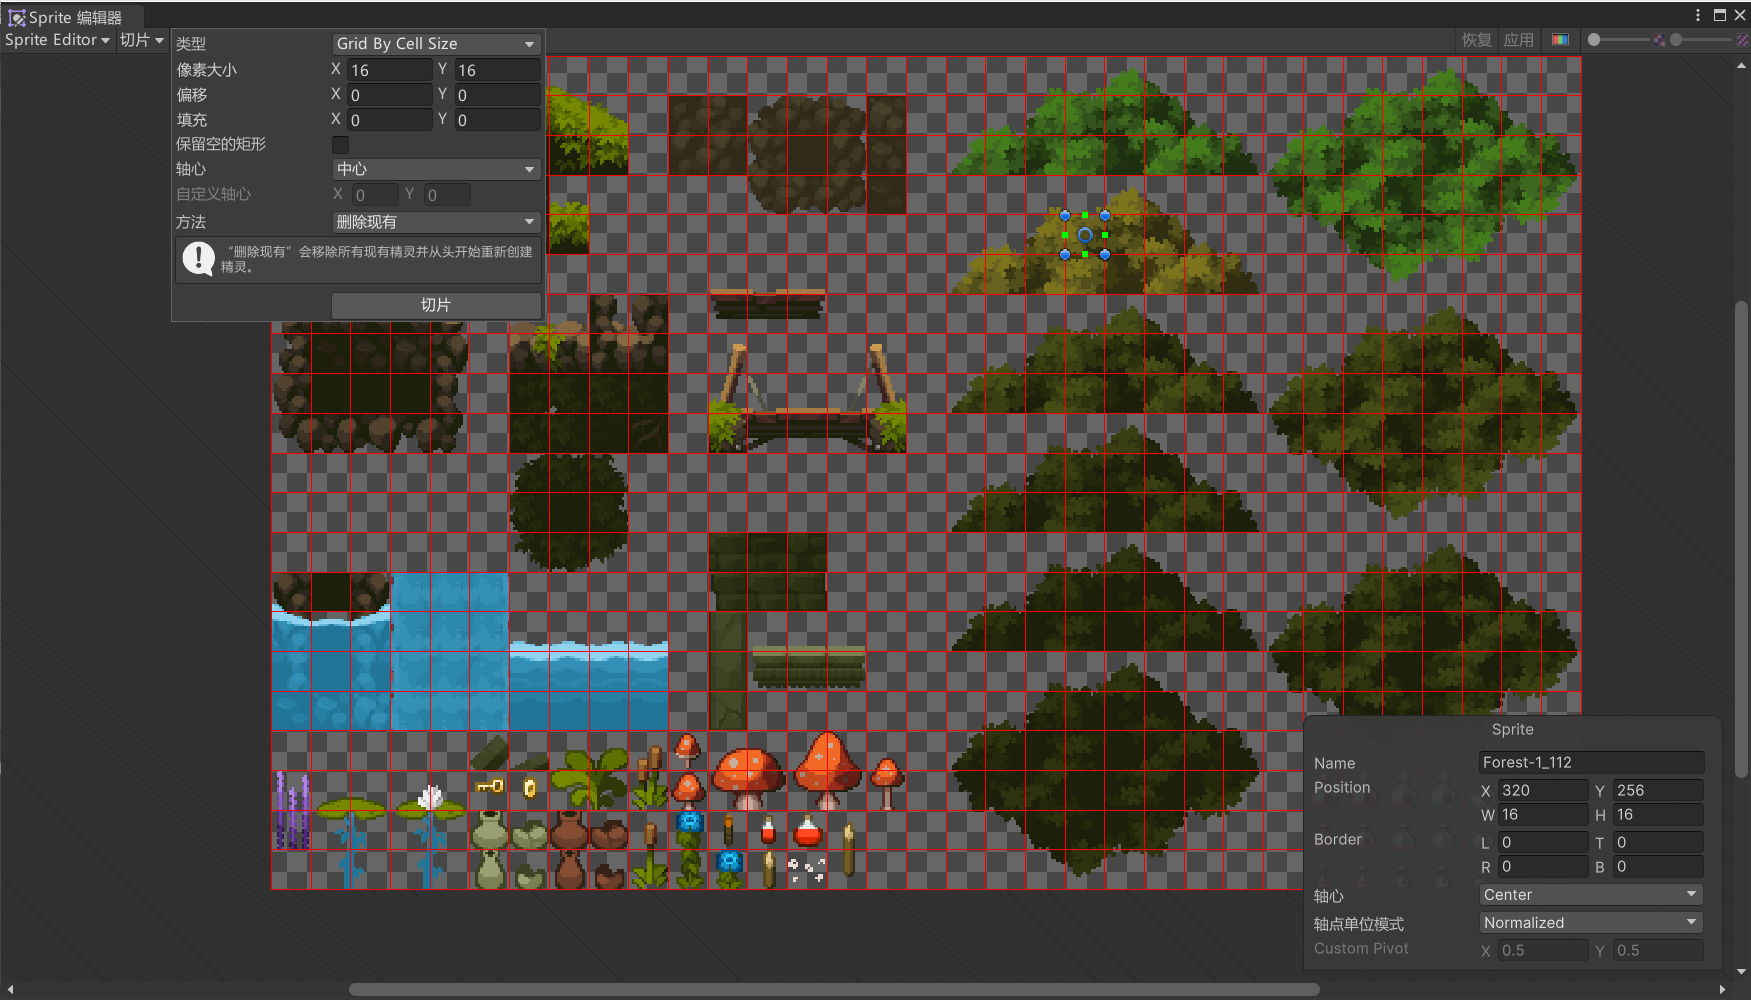The width and height of the screenshot is (1751, 1000).
Task: Click the sprite Name field Forest-1_112
Action: click(1590, 762)
